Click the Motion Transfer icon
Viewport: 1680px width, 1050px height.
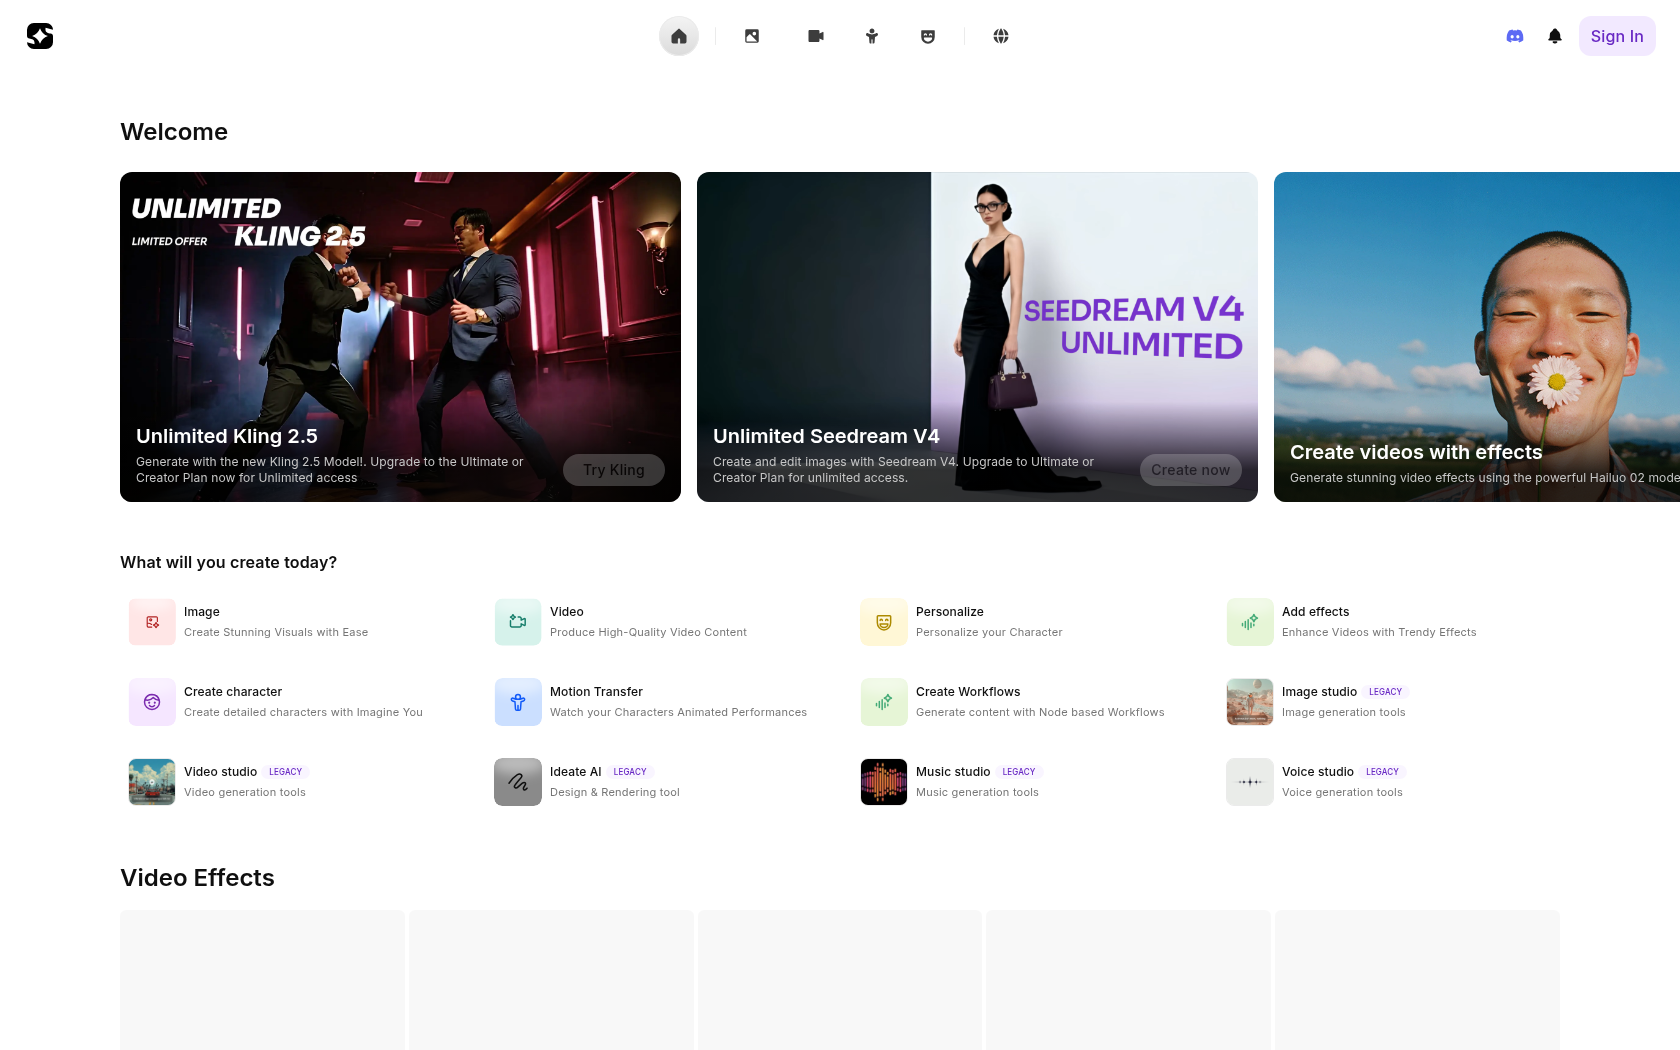pos(518,702)
